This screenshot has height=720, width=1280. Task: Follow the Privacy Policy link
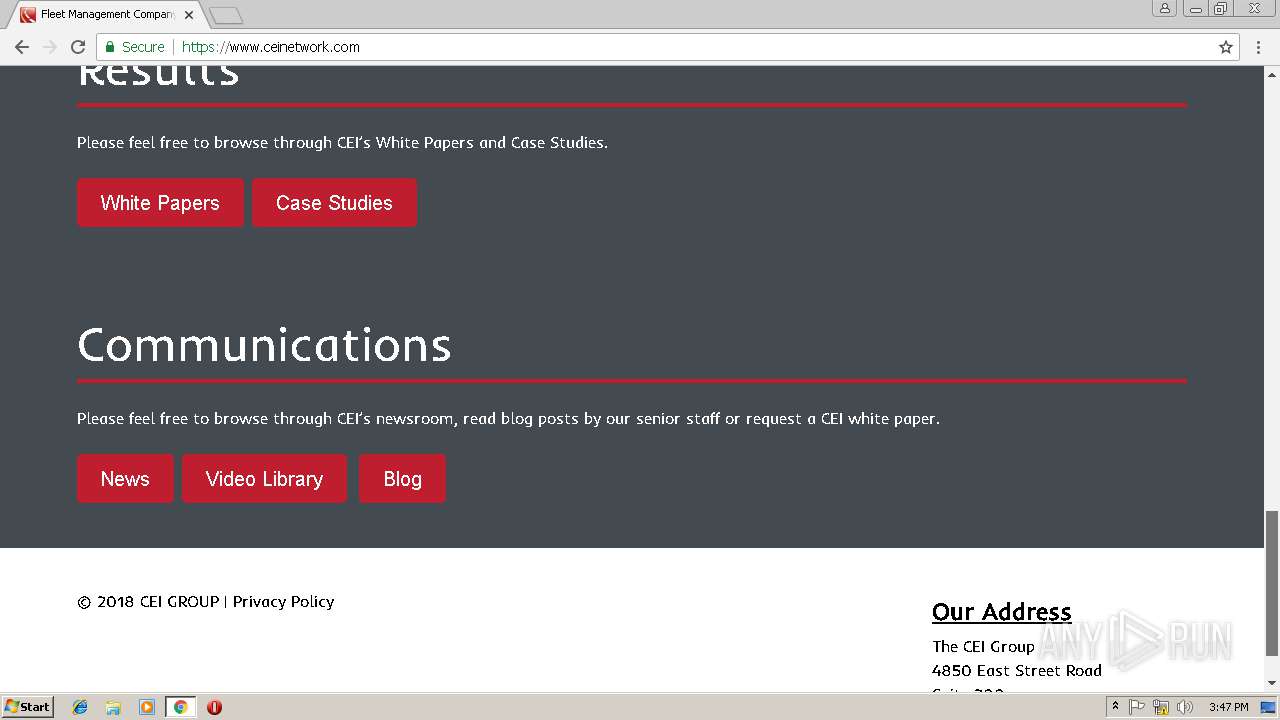click(283, 601)
